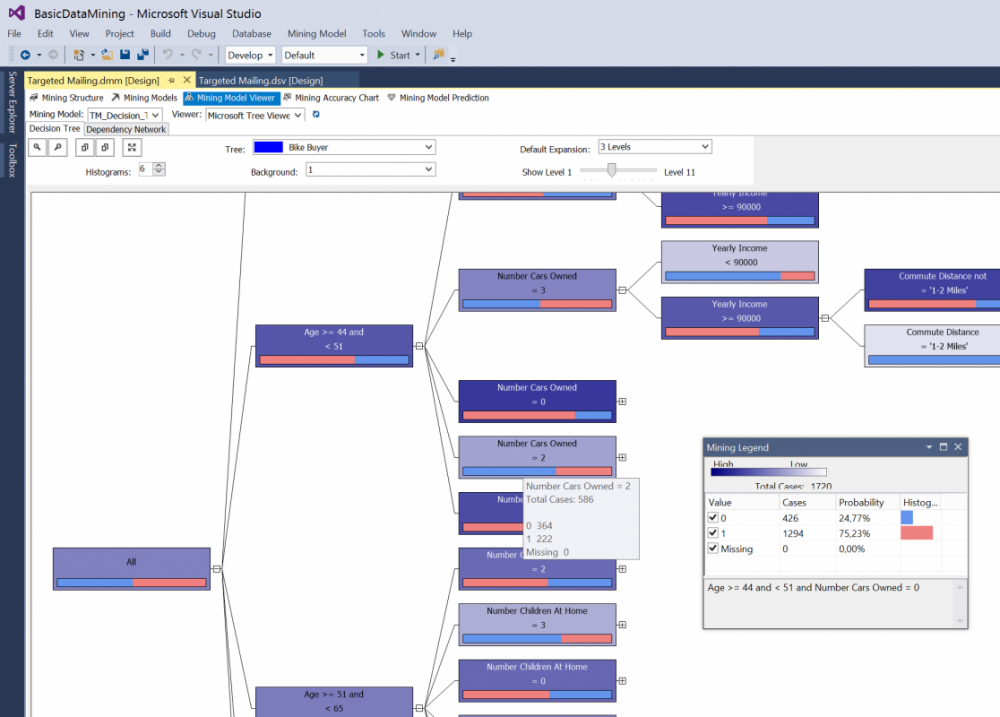Click the second Copy Entire Graph icon

coord(105,147)
